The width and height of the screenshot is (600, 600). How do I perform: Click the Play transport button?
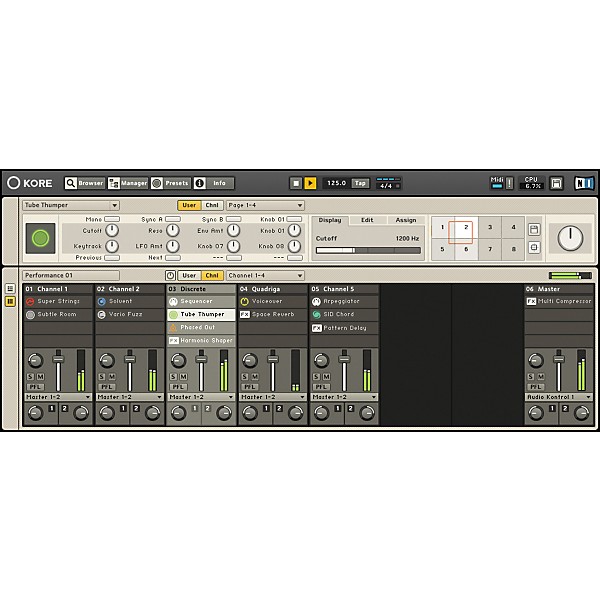coord(310,183)
